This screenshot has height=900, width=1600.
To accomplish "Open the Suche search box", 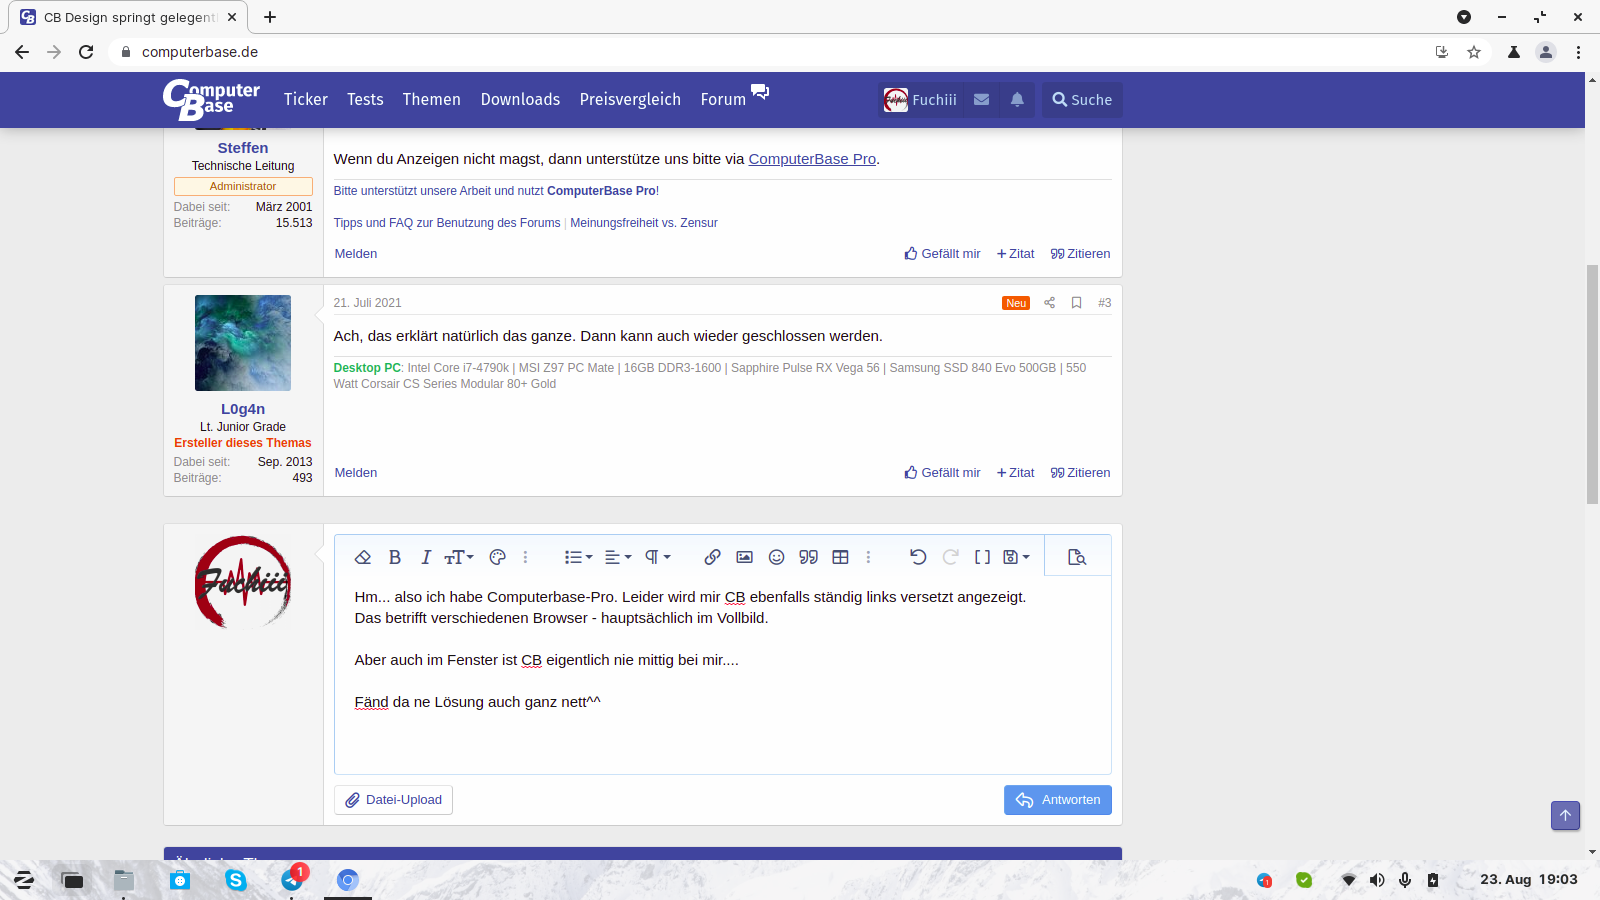I will (x=1082, y=100).
